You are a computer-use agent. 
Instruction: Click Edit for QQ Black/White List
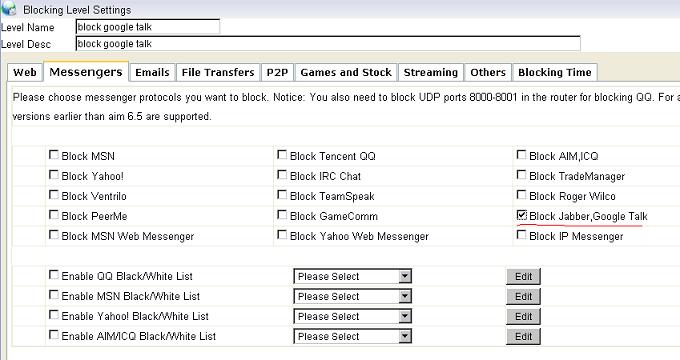coord(523,276)
